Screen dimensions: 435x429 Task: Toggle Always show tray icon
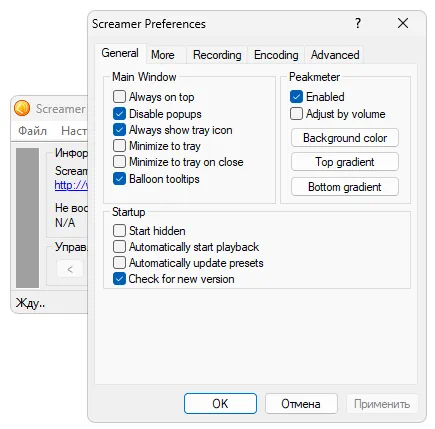119,130
